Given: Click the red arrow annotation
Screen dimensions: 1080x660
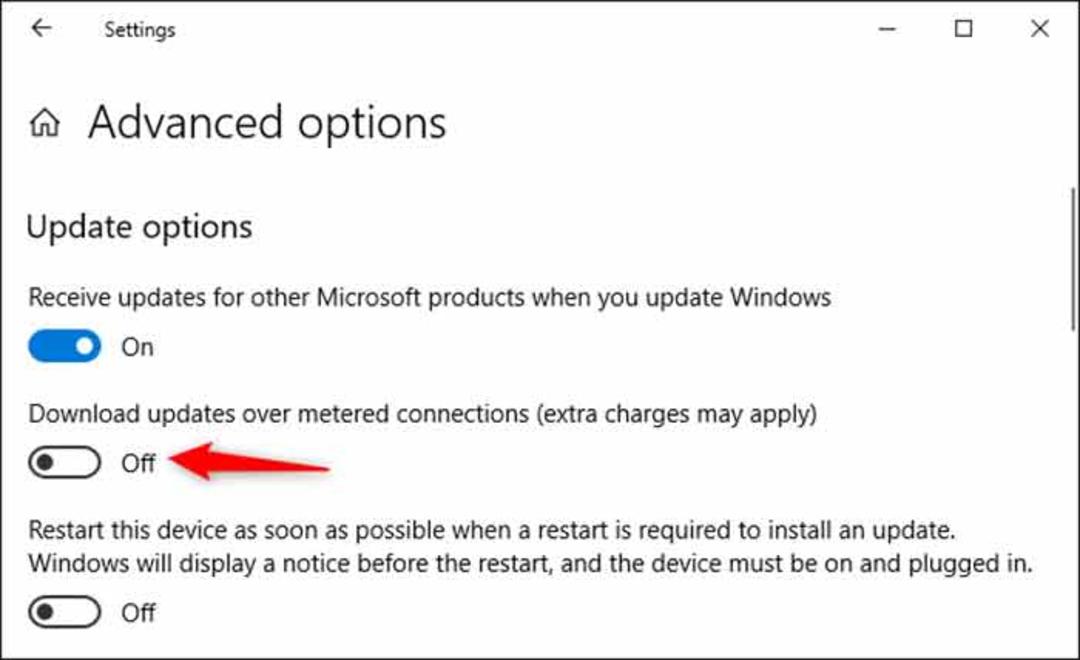Looking at the screenshot, I should click(x=249, y=462).
